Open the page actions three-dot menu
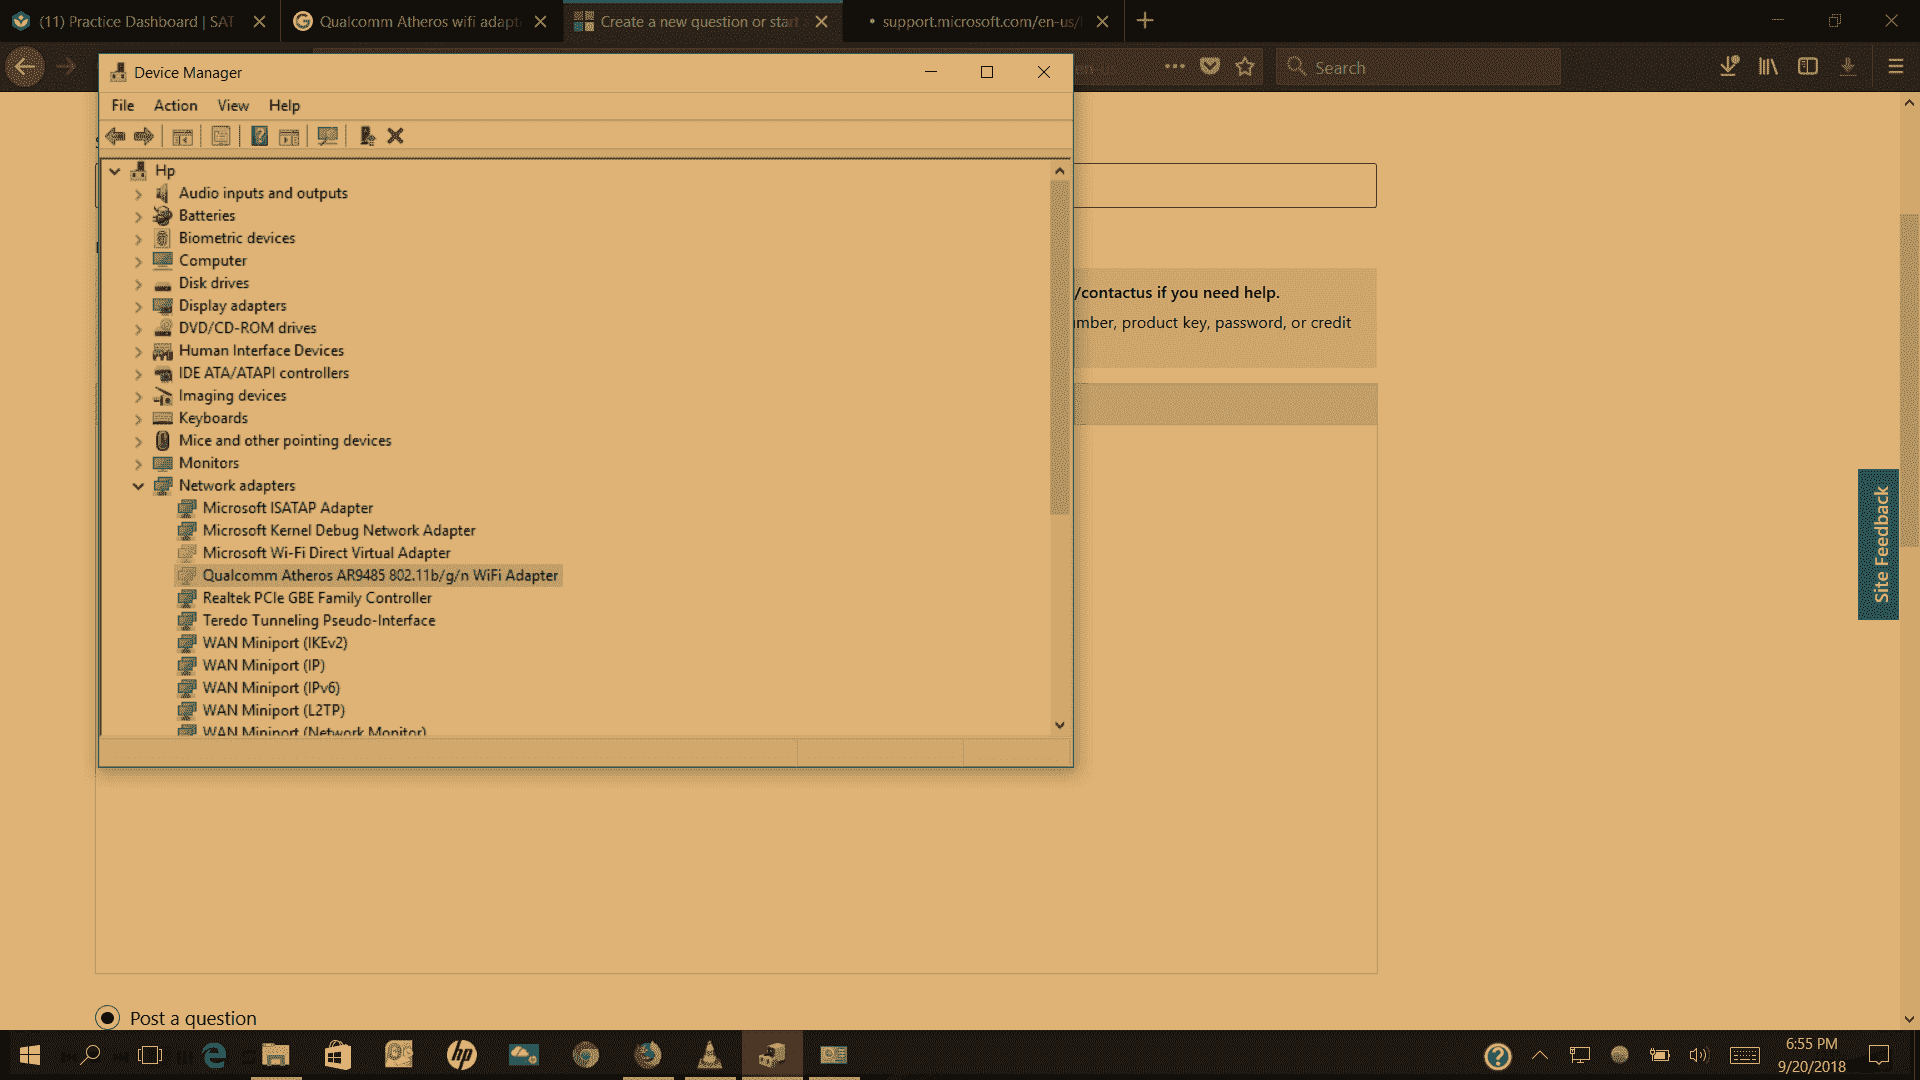The height and width of the screenshot is (1080, 1920). [x=1175, y=67]
